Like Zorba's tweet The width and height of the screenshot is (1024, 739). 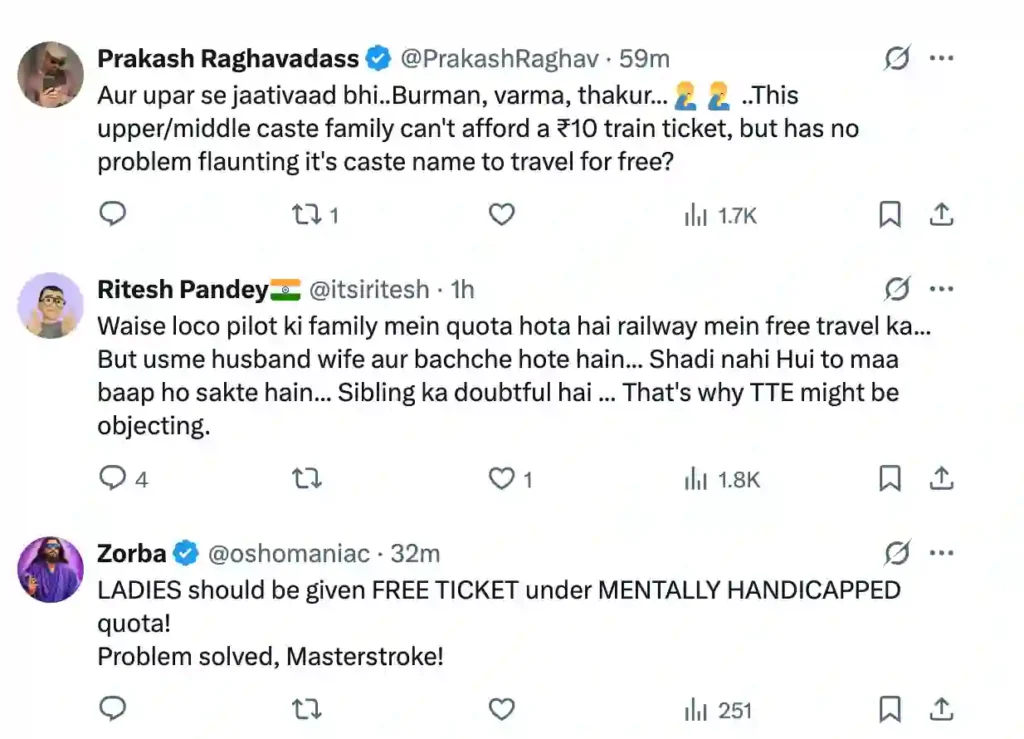[x=501, y=710]
